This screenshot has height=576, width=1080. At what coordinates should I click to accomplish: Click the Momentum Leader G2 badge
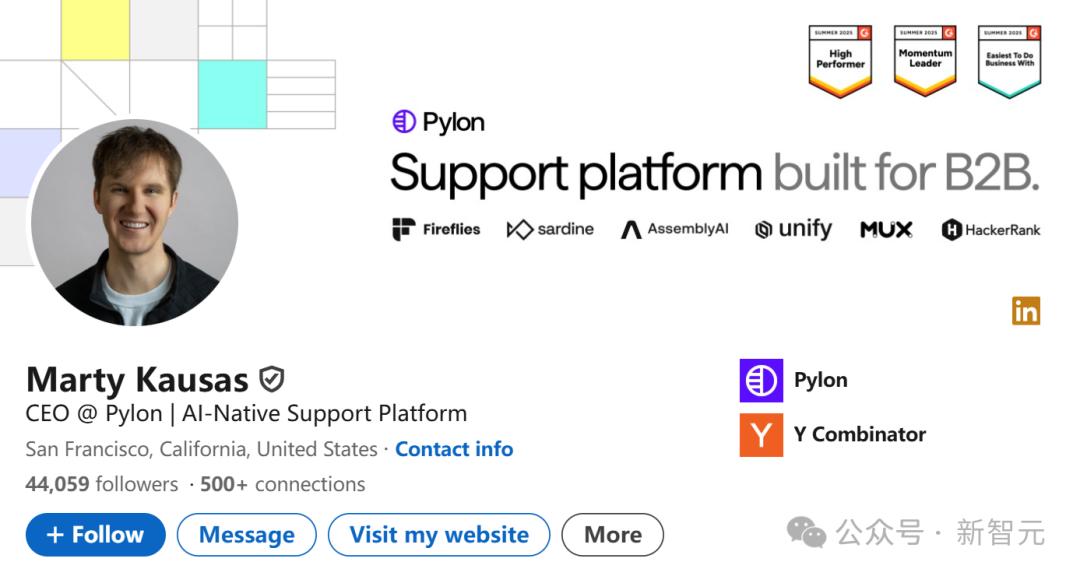click(925, 61)
